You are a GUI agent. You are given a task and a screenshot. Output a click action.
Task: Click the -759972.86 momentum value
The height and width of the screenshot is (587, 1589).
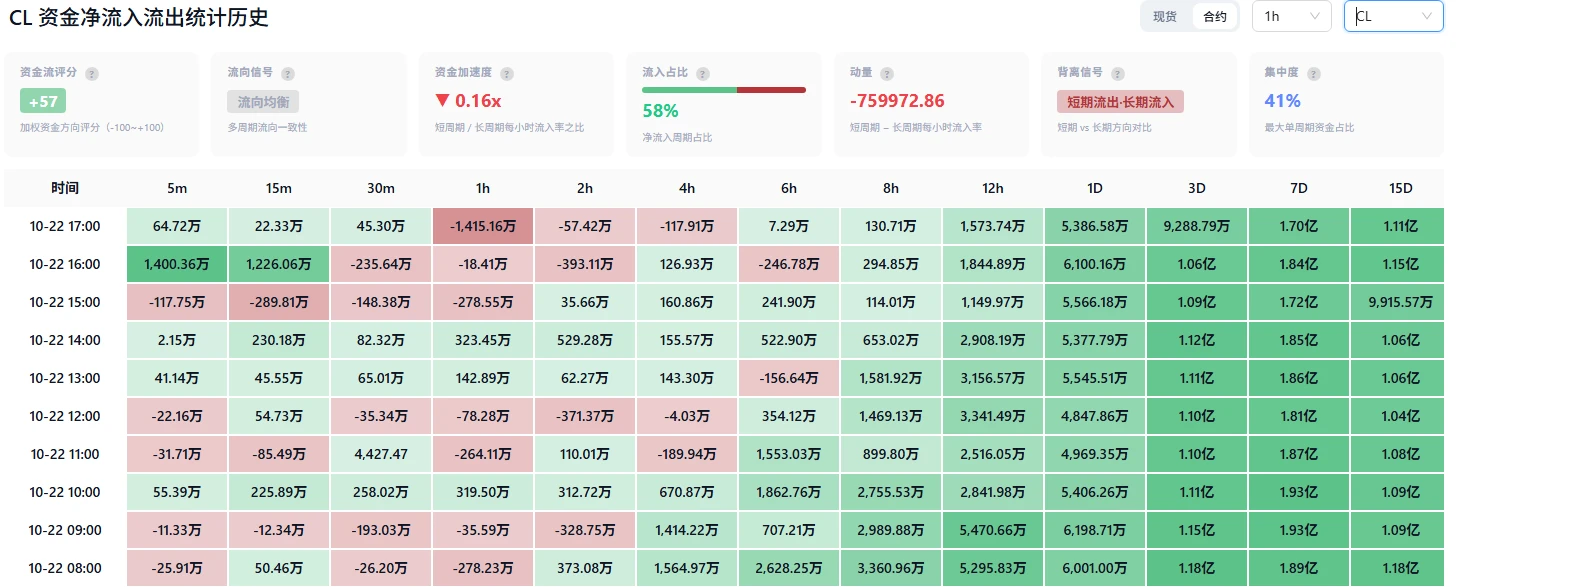[x=897, y=101]
